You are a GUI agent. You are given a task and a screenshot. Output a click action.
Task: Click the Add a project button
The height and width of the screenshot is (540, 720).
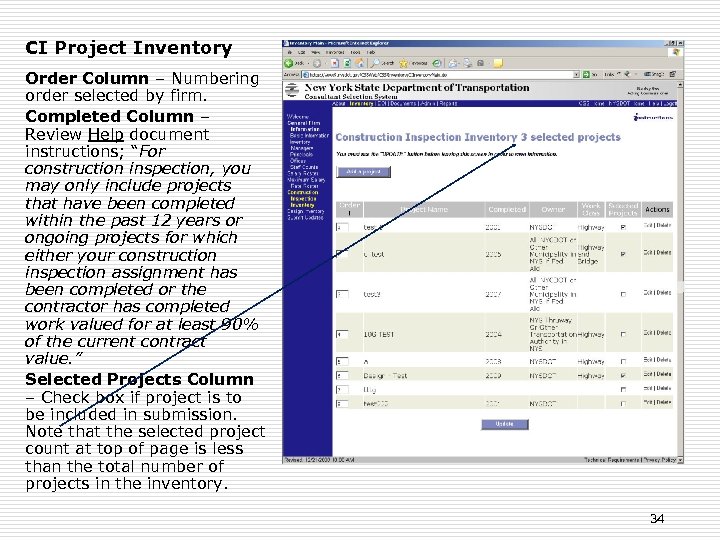coord(363,172)
